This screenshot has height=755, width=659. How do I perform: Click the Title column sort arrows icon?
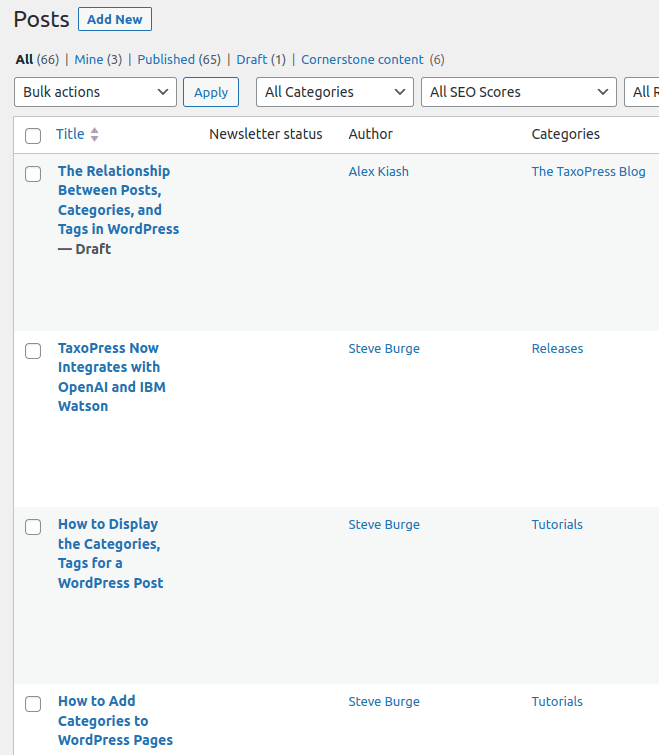point(94,134)
